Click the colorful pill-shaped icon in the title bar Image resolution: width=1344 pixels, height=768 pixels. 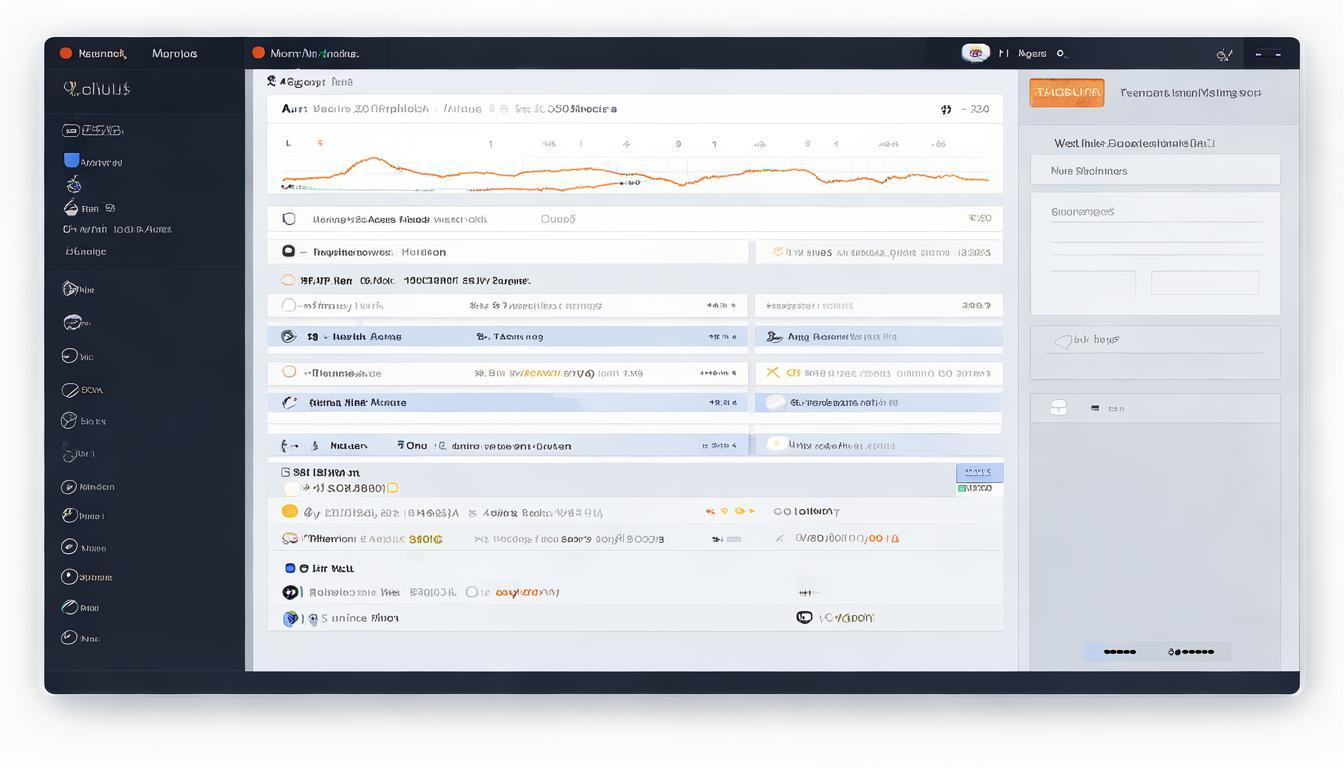(975, 53)
